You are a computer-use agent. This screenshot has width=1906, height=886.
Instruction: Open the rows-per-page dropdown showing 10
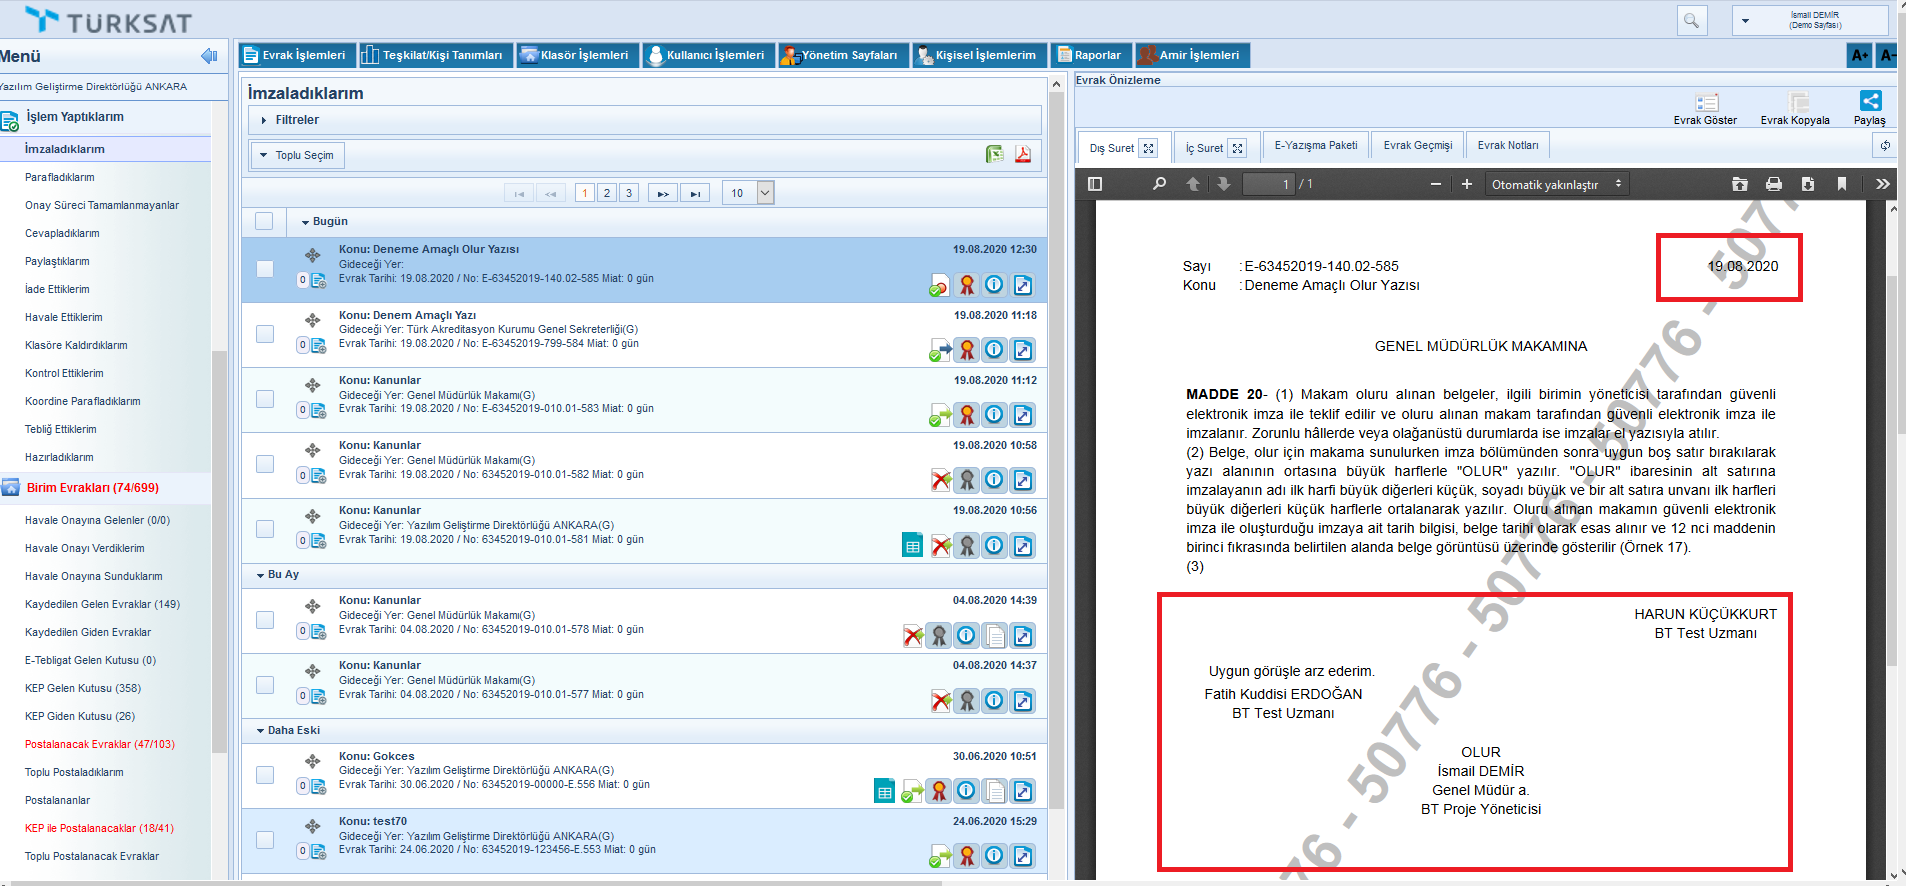765,193
